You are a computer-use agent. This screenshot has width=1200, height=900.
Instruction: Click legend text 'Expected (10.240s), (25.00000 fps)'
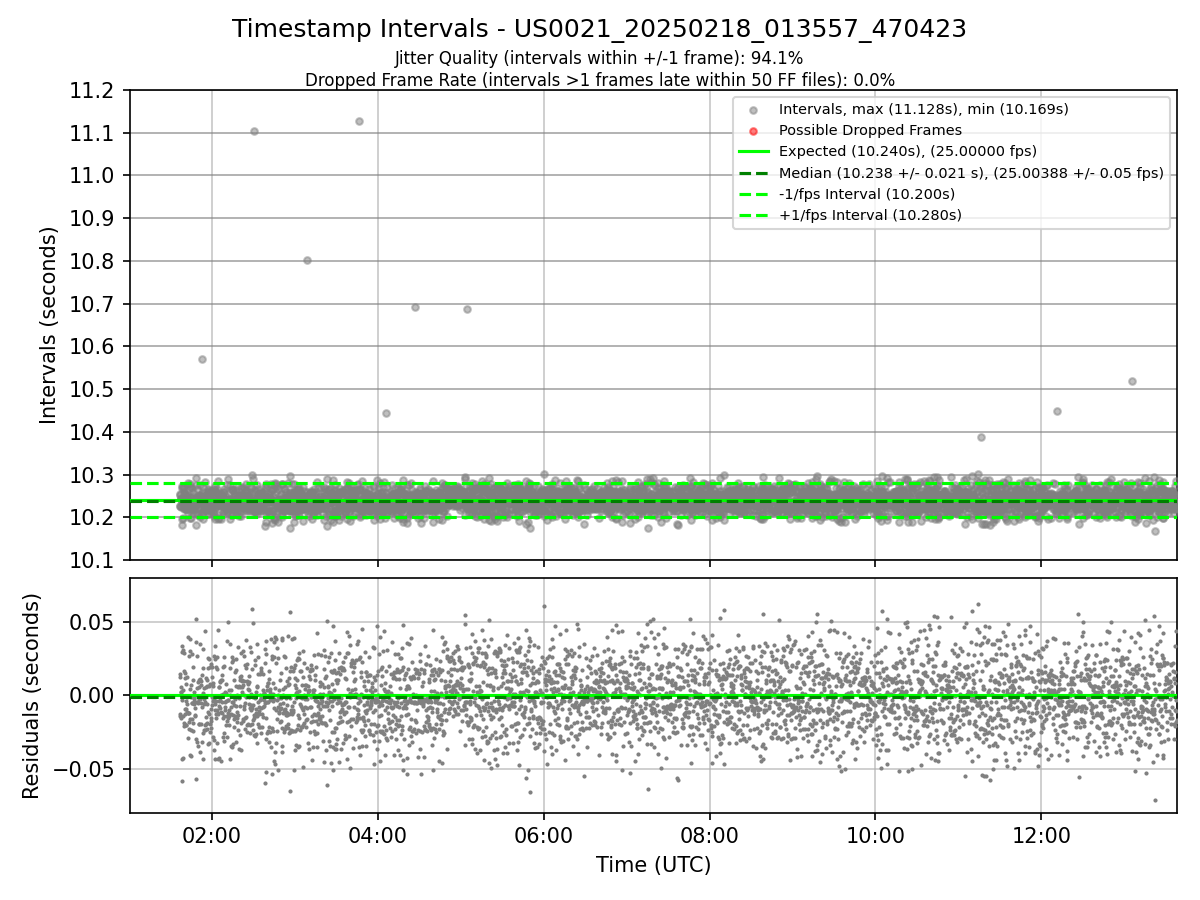(907, 151)
